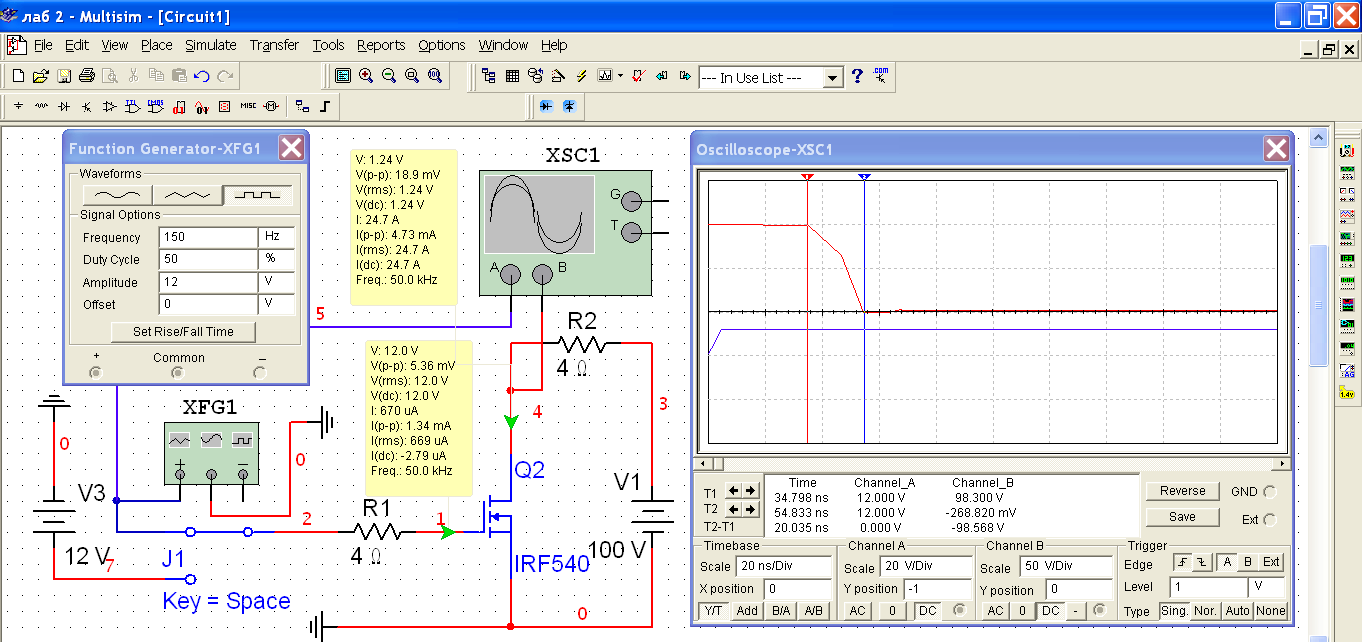Choose square waveform in Function Generator
Screen dimensions: 1362x642
click(258, 194)
